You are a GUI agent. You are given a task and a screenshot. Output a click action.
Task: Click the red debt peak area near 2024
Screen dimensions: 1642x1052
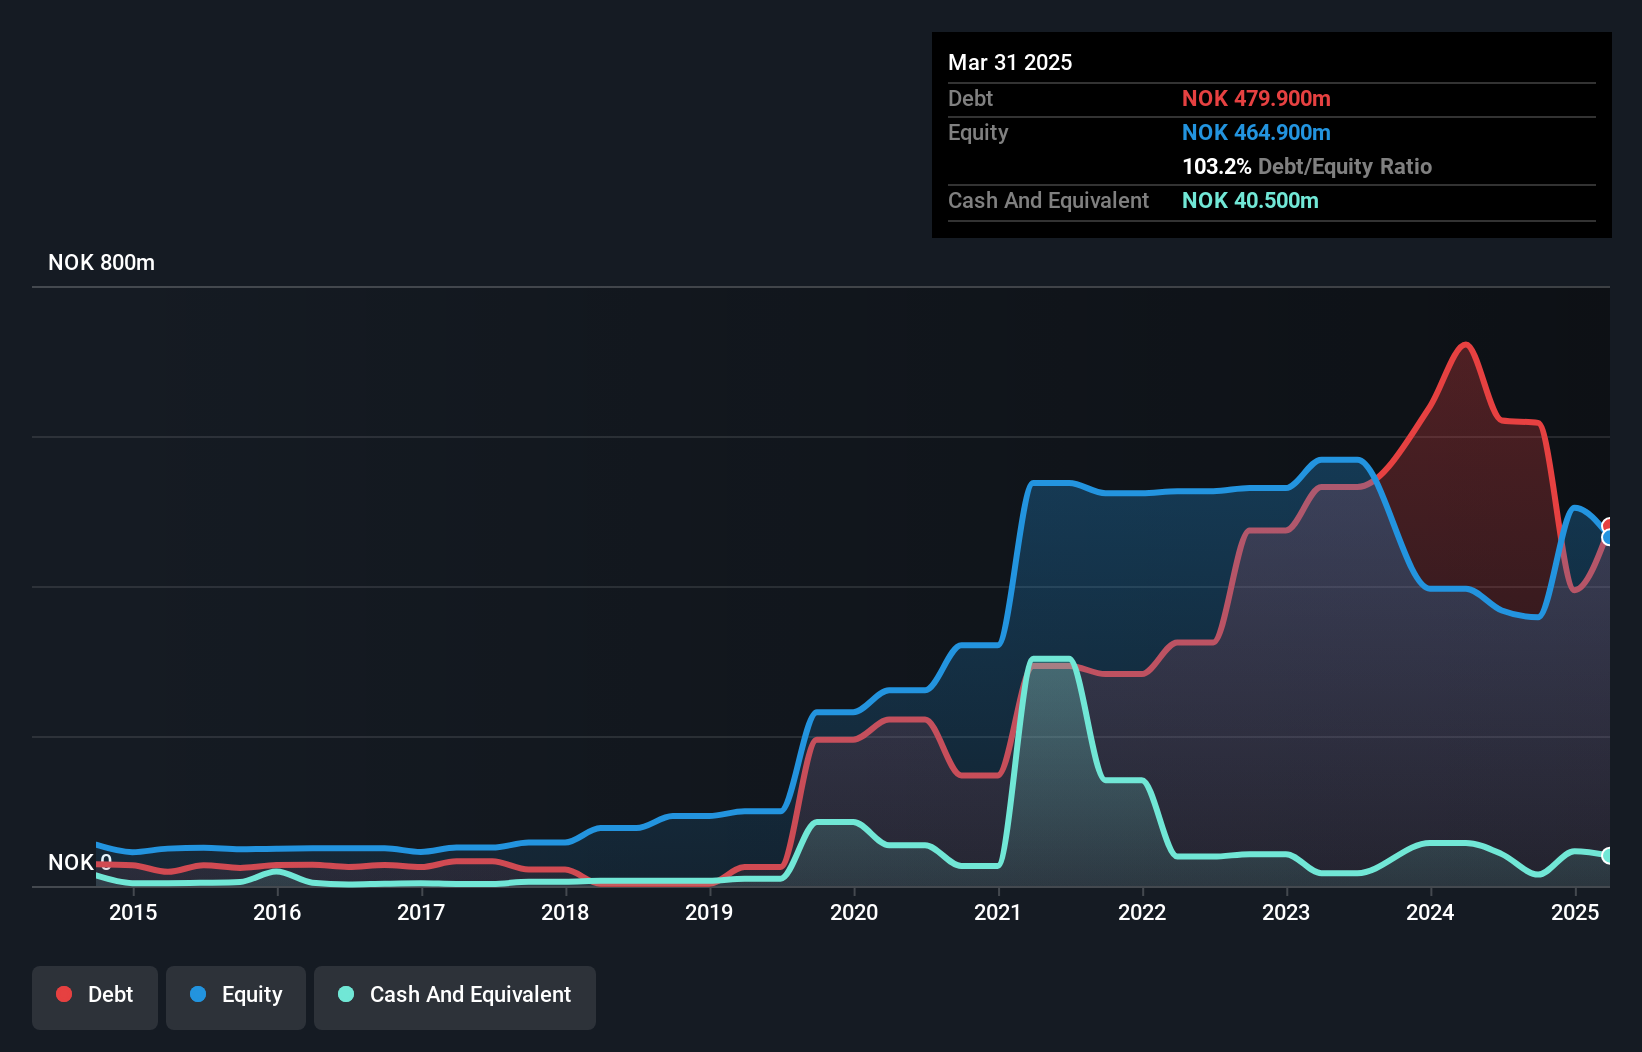1464,345
